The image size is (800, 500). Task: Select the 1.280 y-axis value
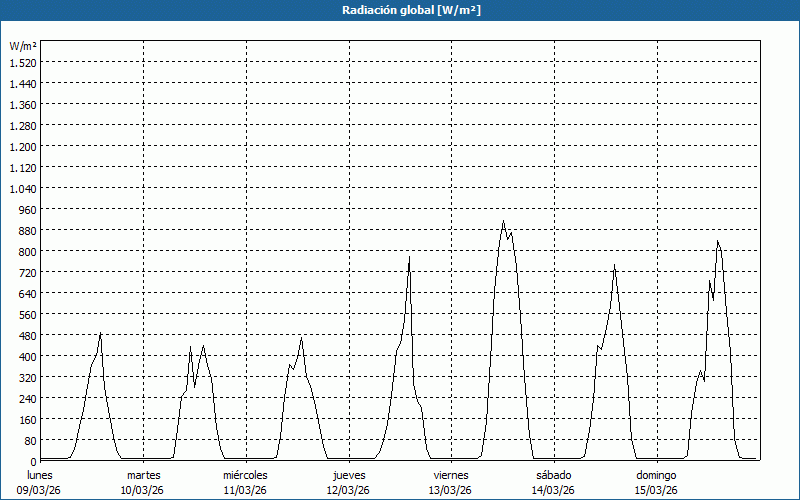click(x=23, y=126)
